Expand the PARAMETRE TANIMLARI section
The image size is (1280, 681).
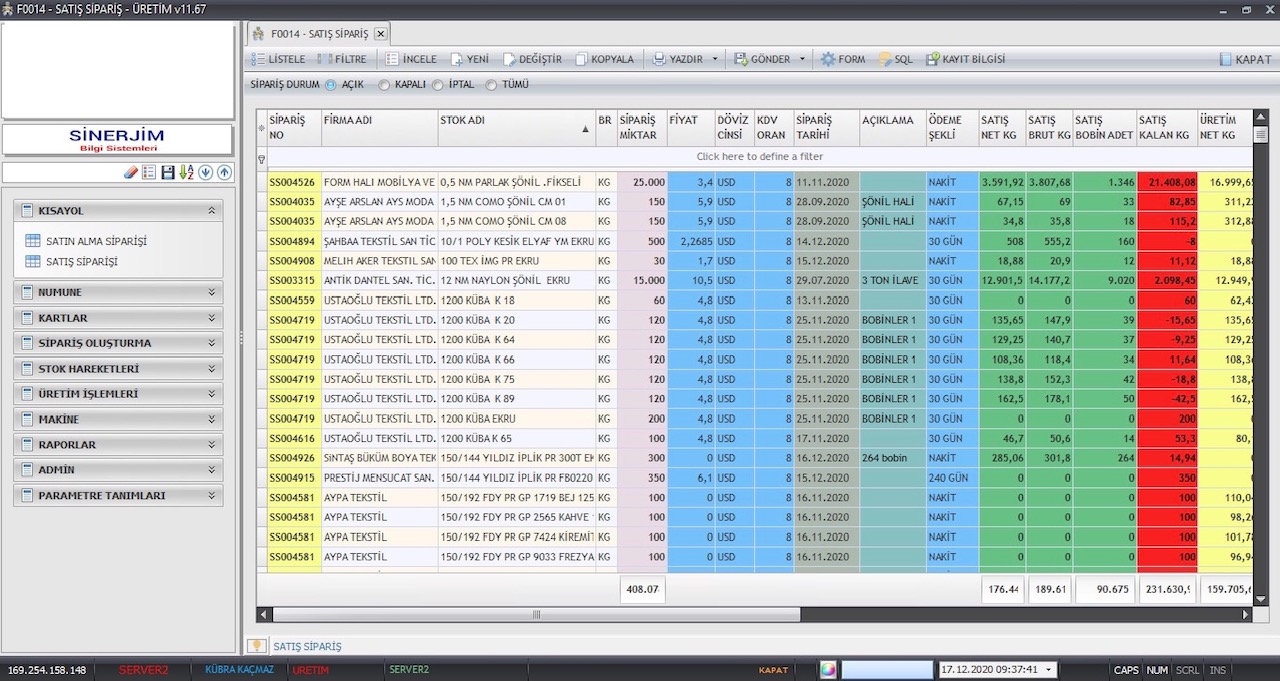[x=118, y=496]
